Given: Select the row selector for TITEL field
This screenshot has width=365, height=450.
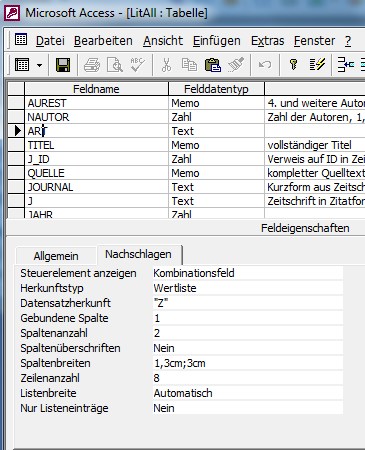Looking at the screenshot, I should 16,145.
